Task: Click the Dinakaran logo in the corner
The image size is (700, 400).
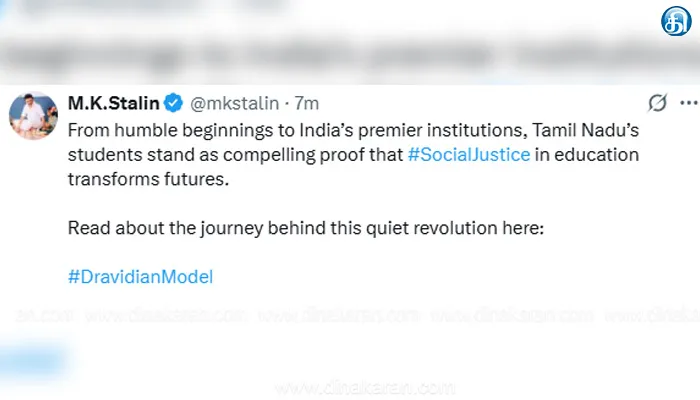Action: (675, 20)
